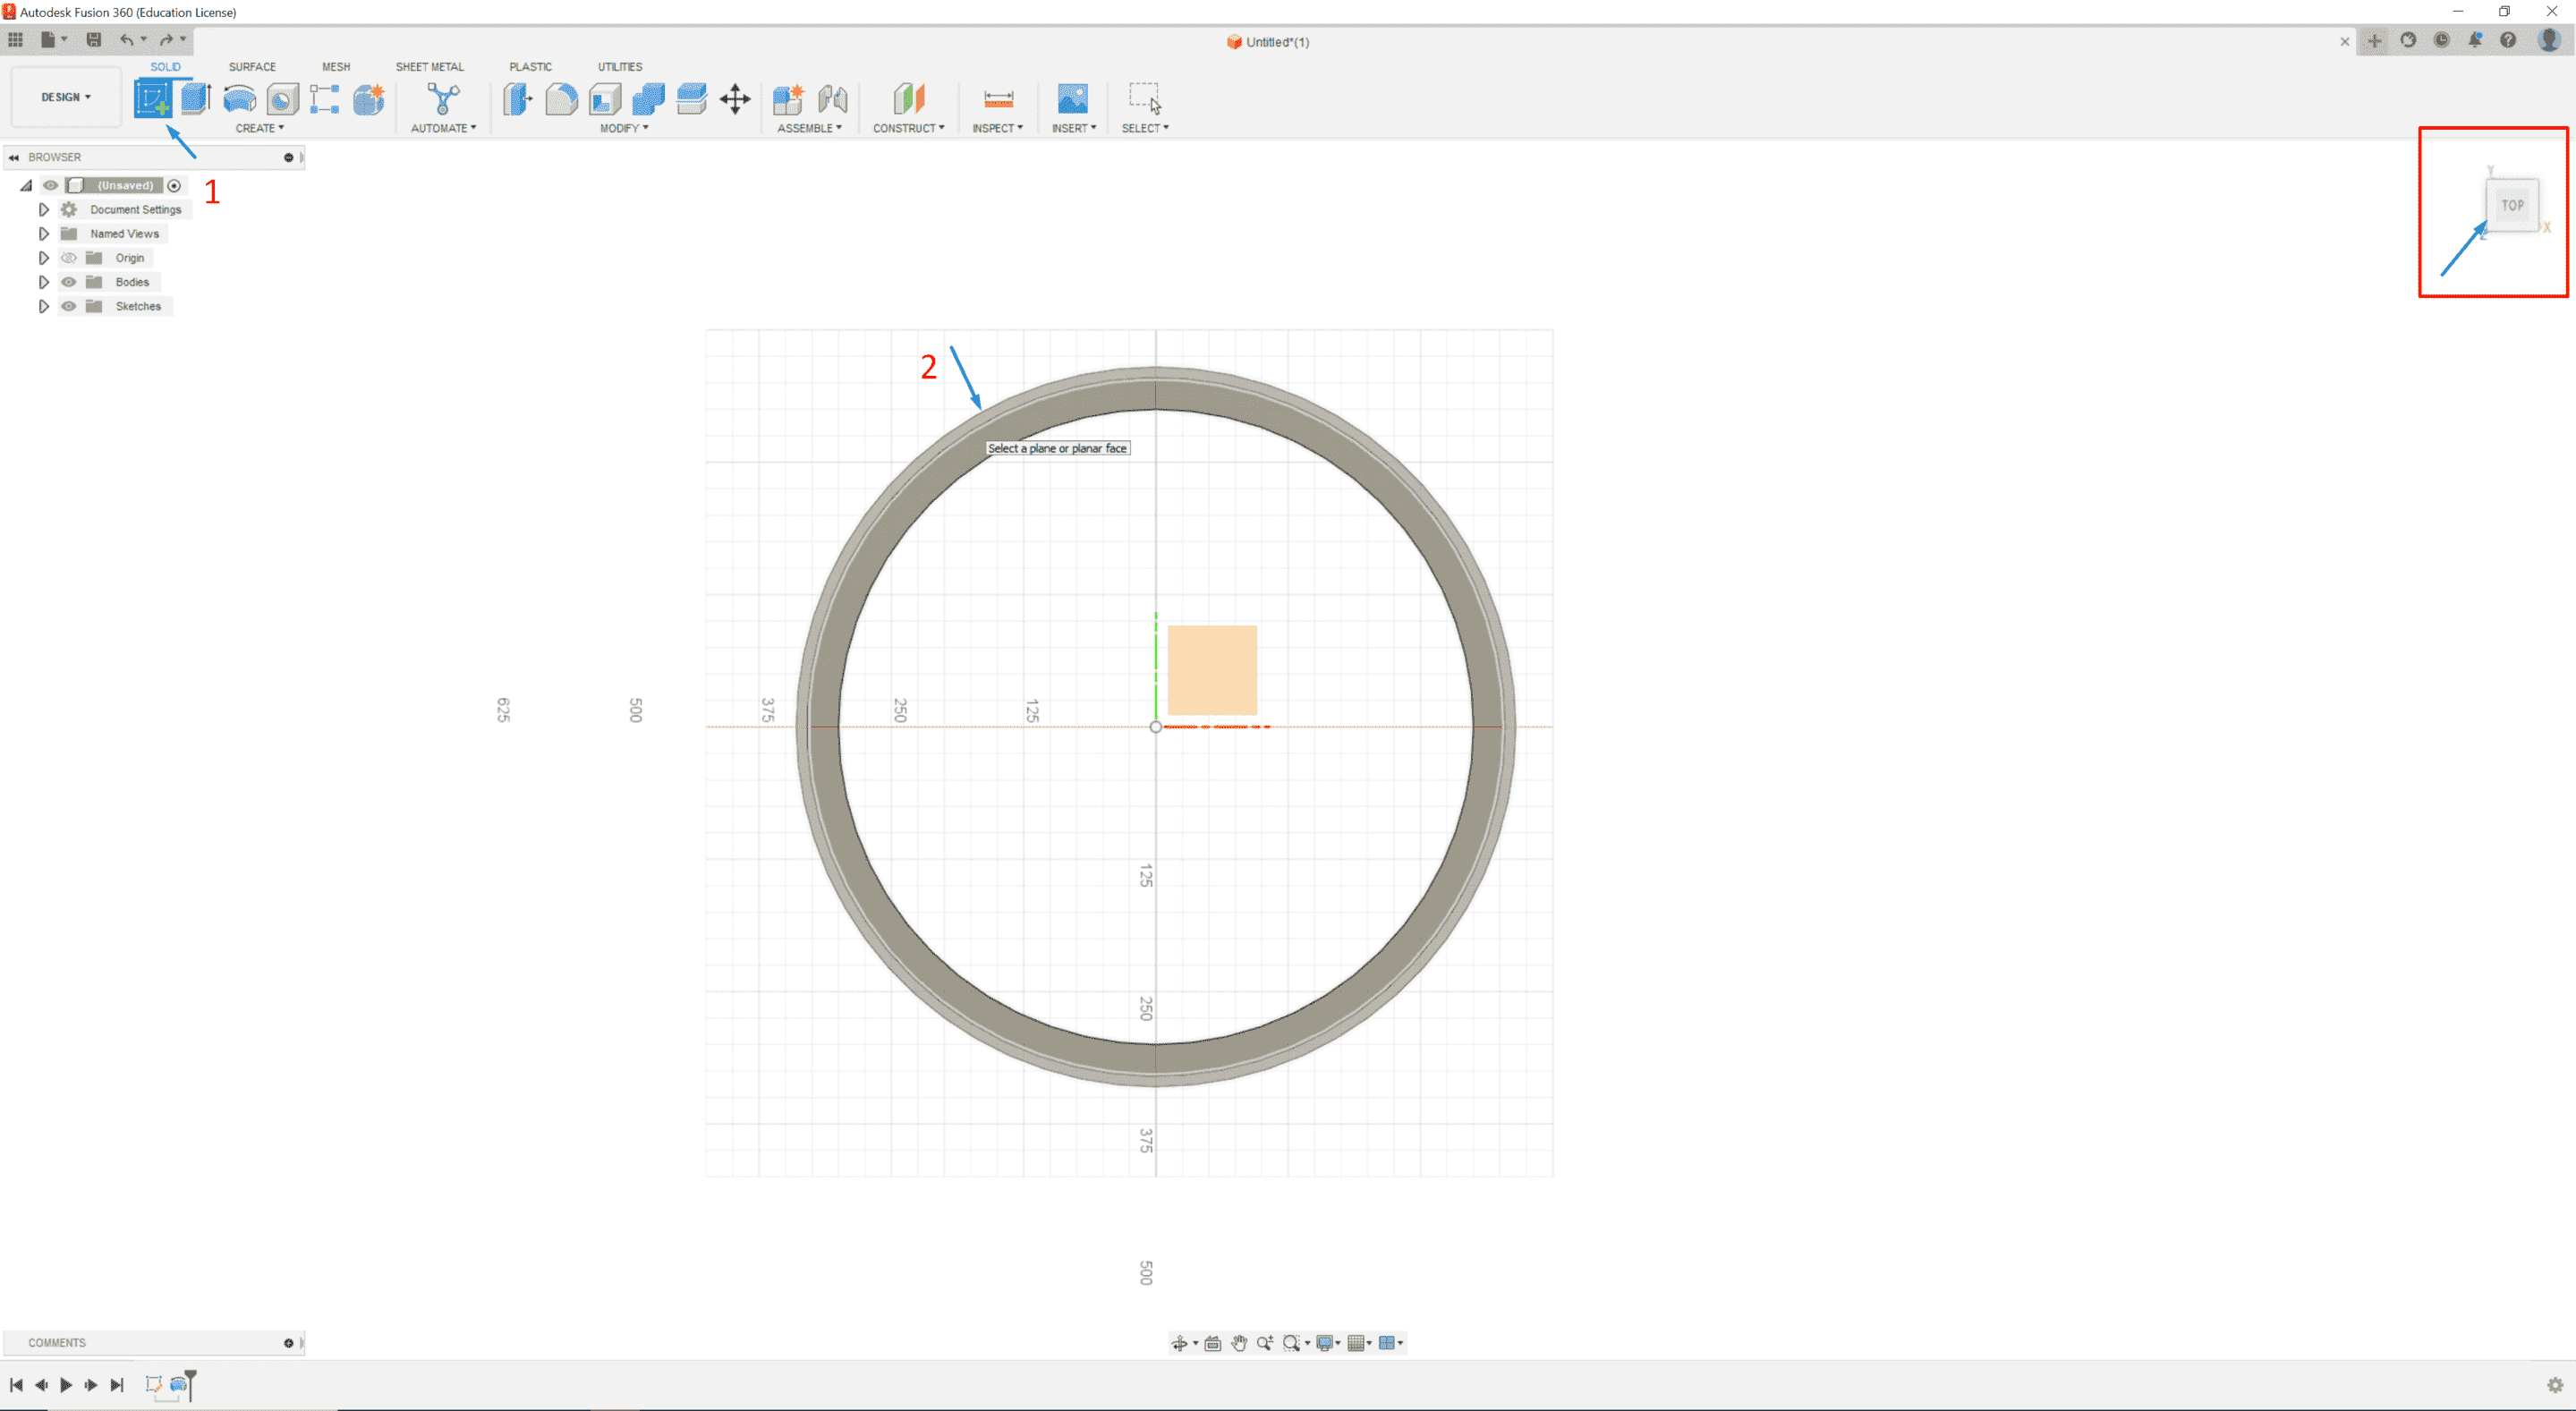Open the Assemble dropdown menu

(x=809, y=128)
